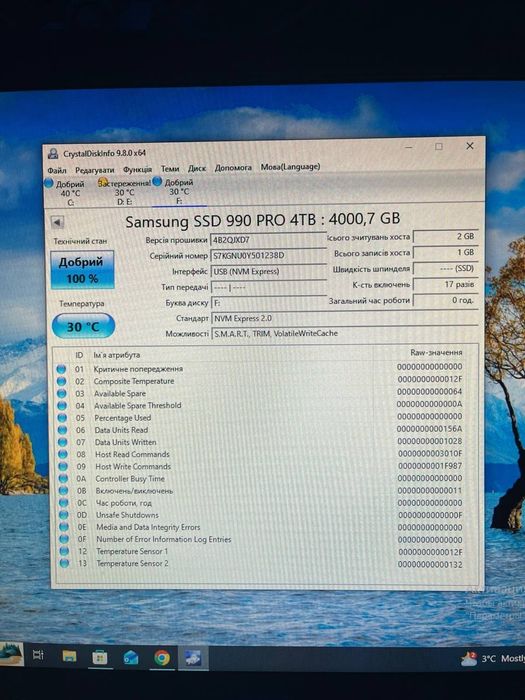The width and height of the screenshot is (525, 700).
Task: Open the Файл menu
Action: (57, 170)
